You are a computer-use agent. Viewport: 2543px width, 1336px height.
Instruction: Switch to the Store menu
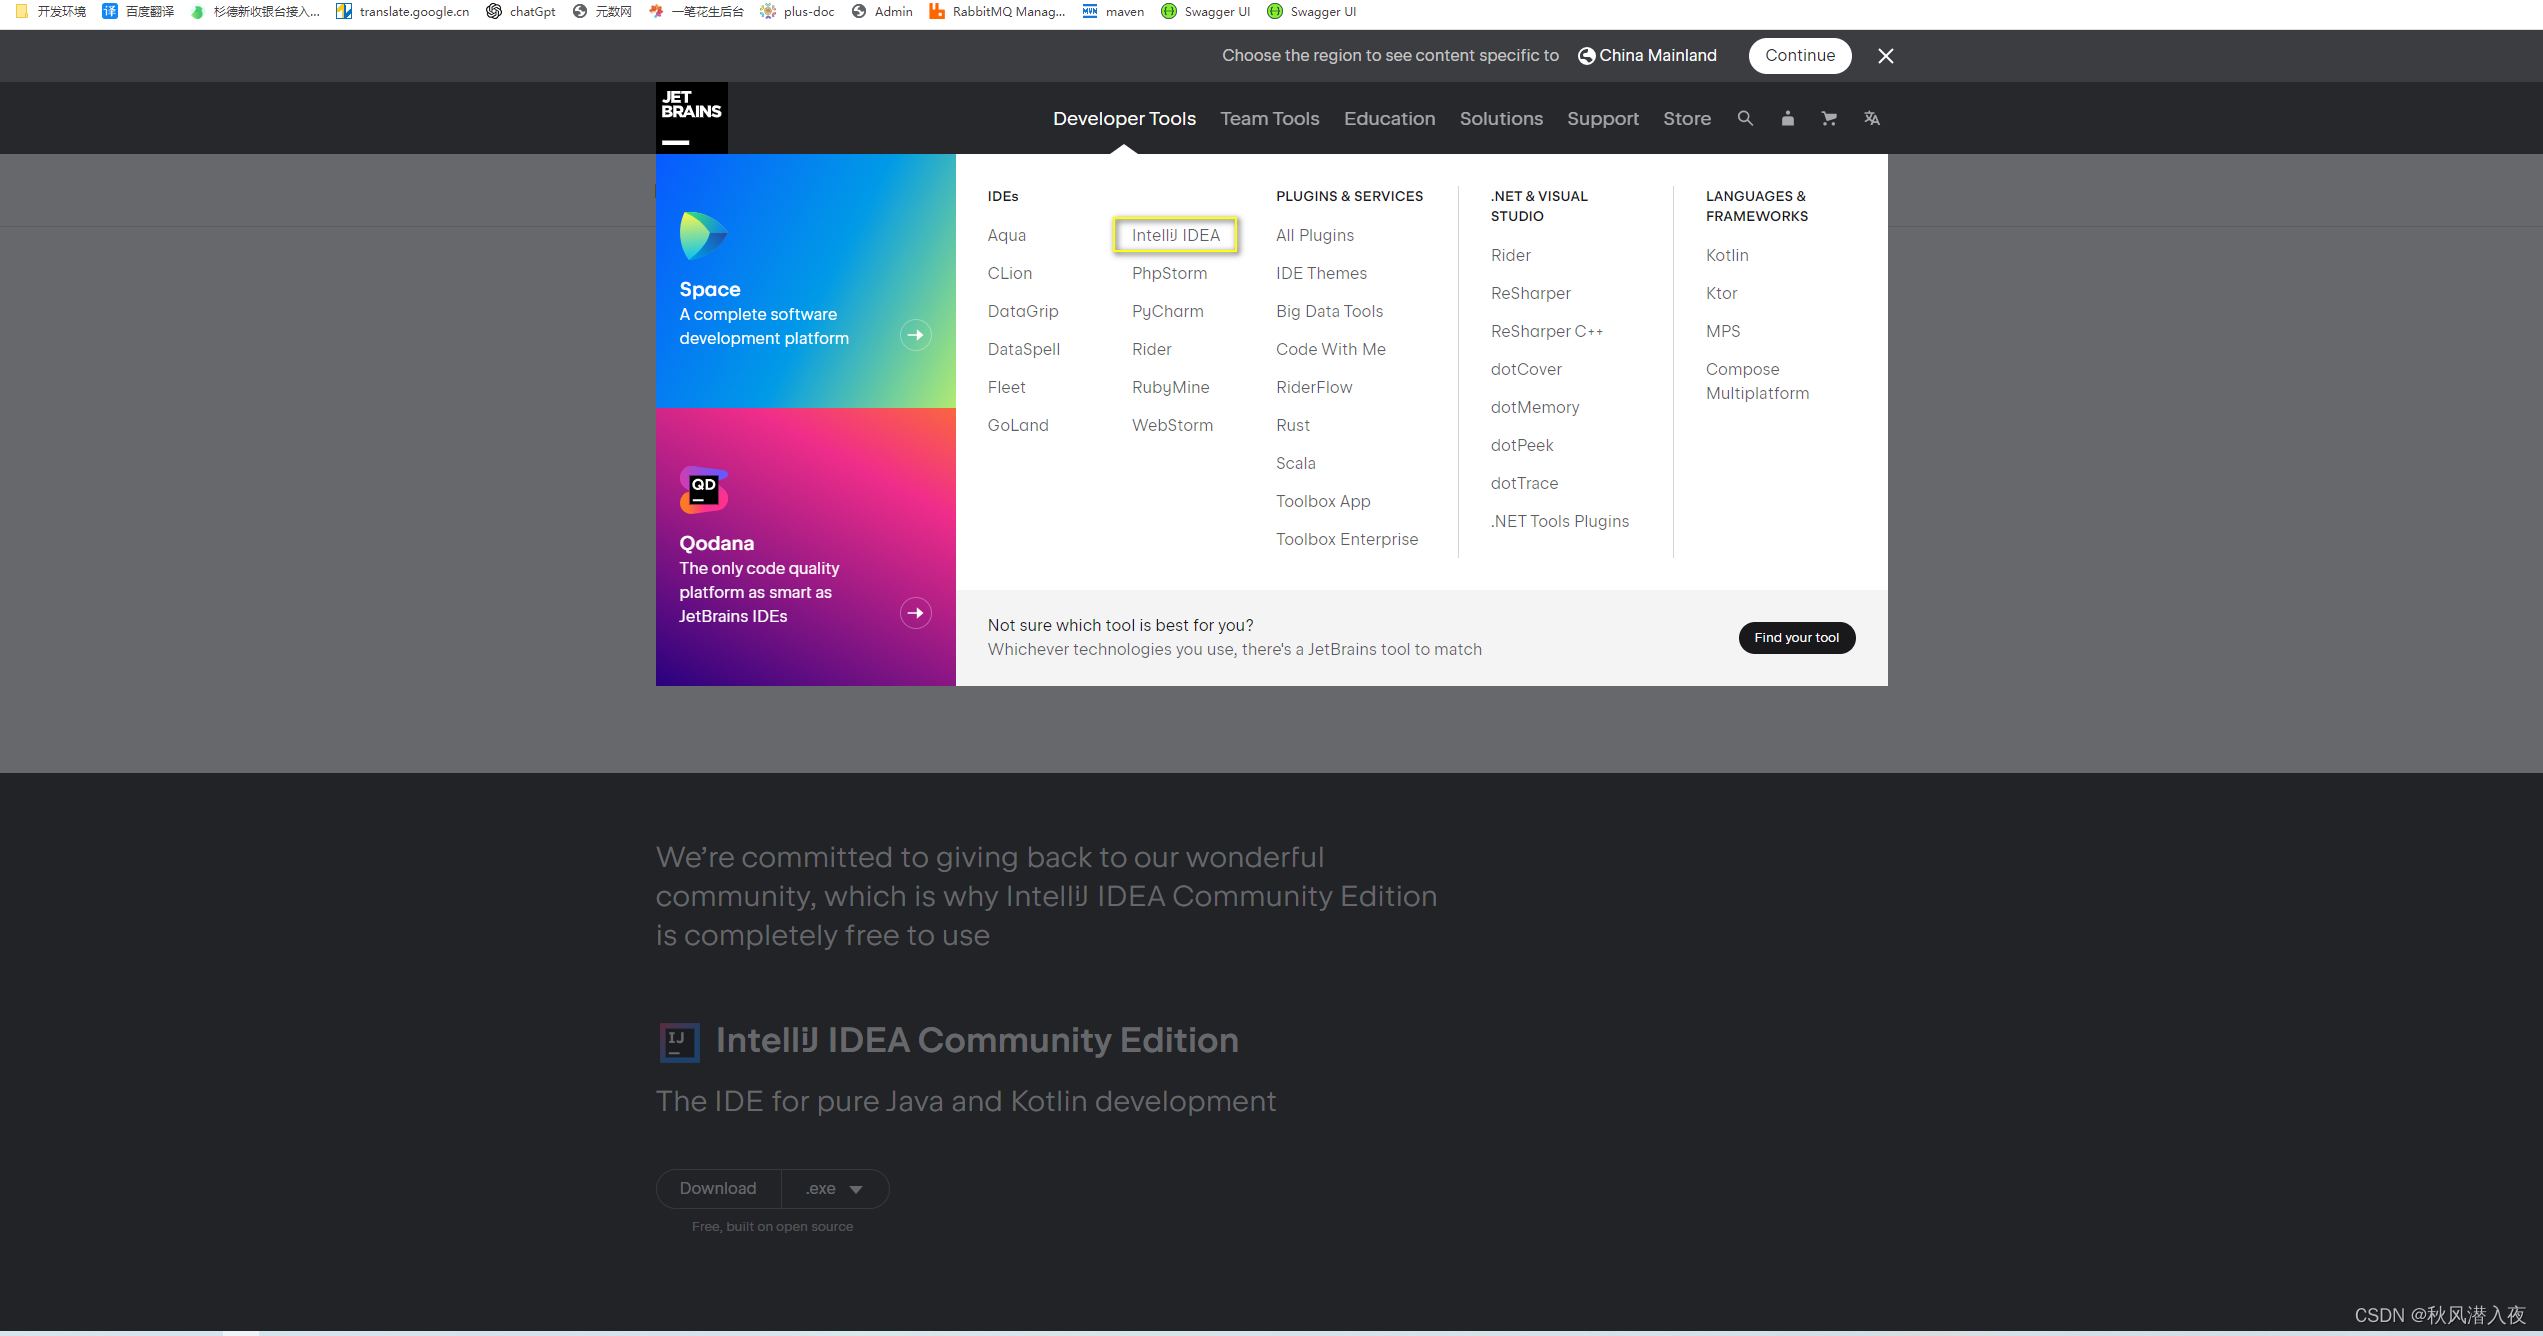click(x=1687, y=118)
